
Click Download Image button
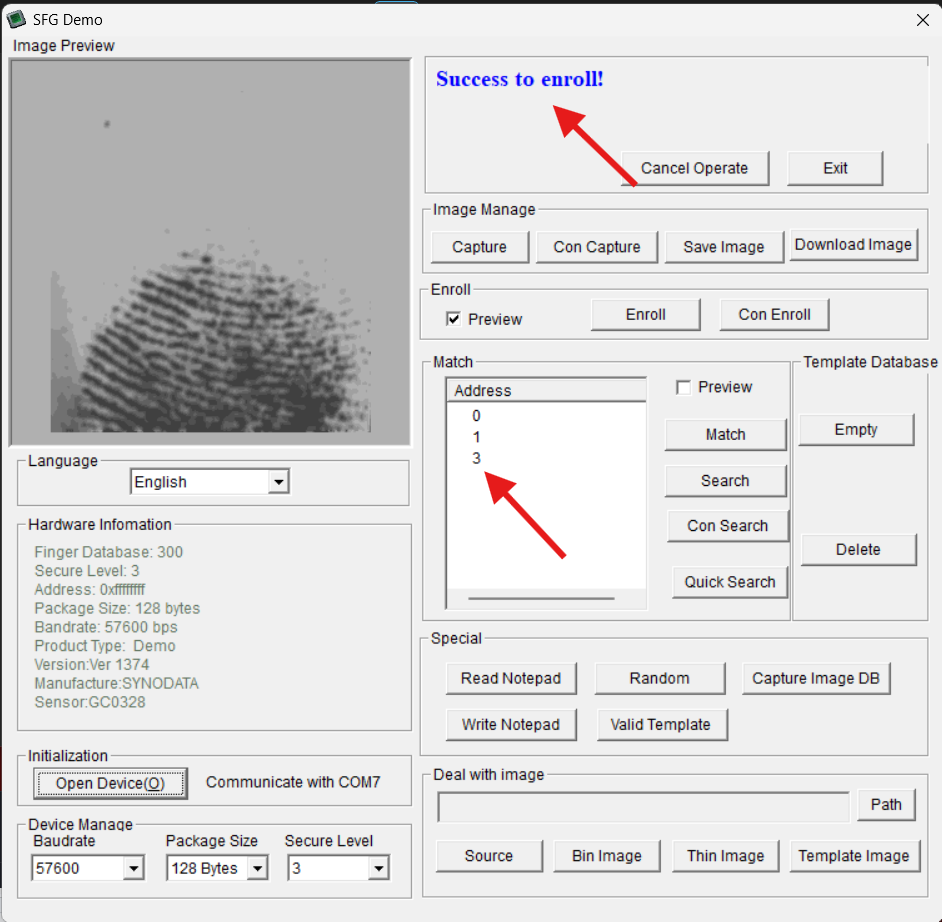[x=853, y=244]
